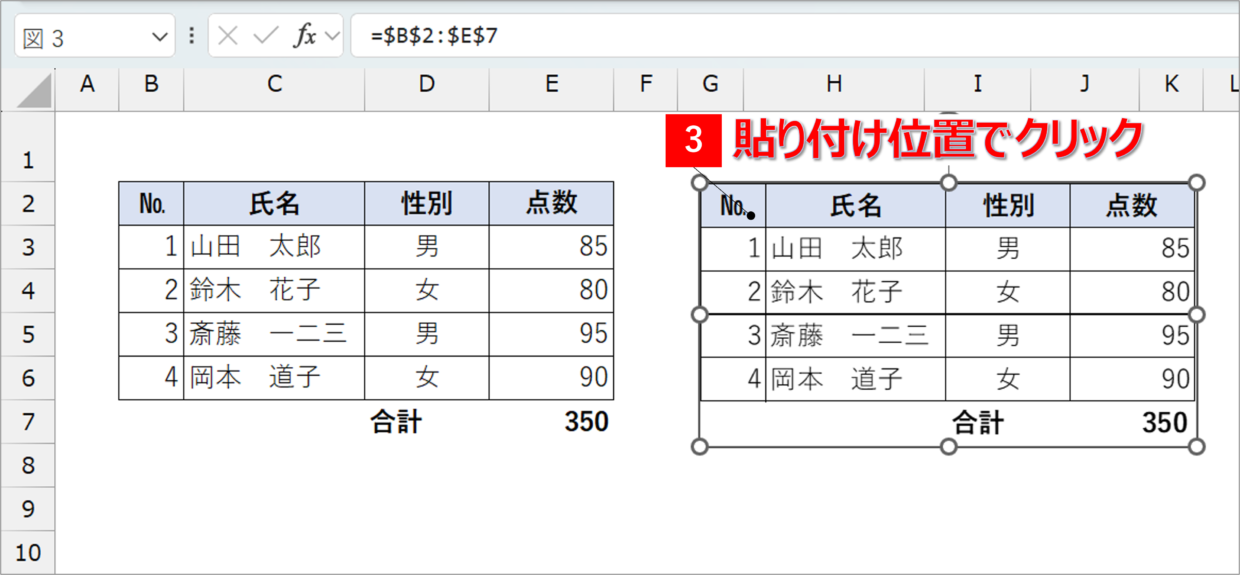
Task: Click the Name Box showing 図 3
Action: [x=95, y=37]
